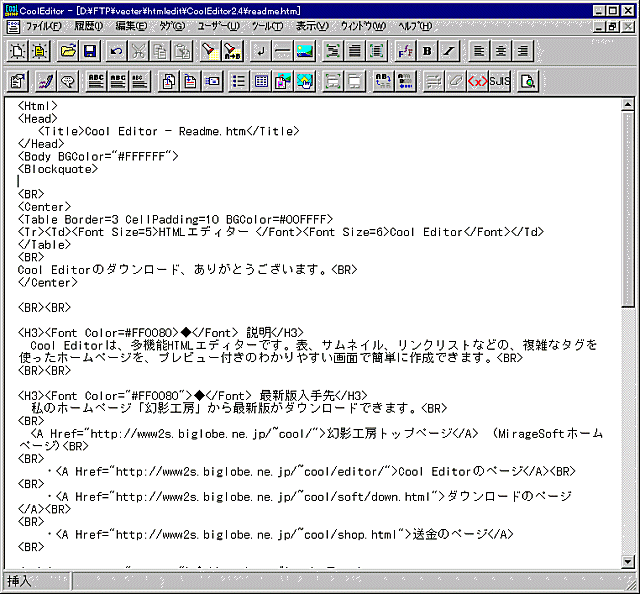Apply italic with the slanted I icon
The width and height of the screenshot is (640, 594).
tap(449, 51)
